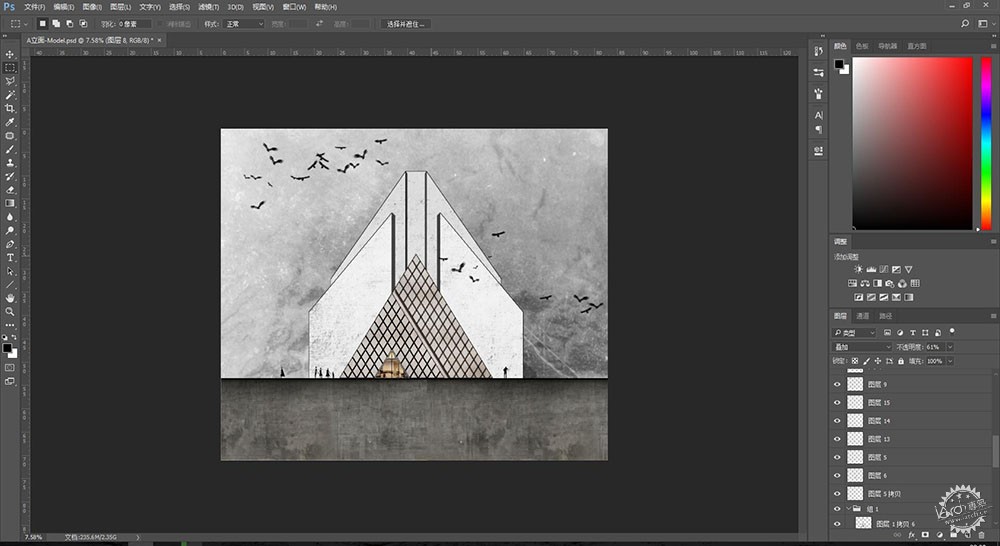This screenshot has width=1000, height=546.
Task: Click the hue slider strip
Action: (x=986, y=144)
